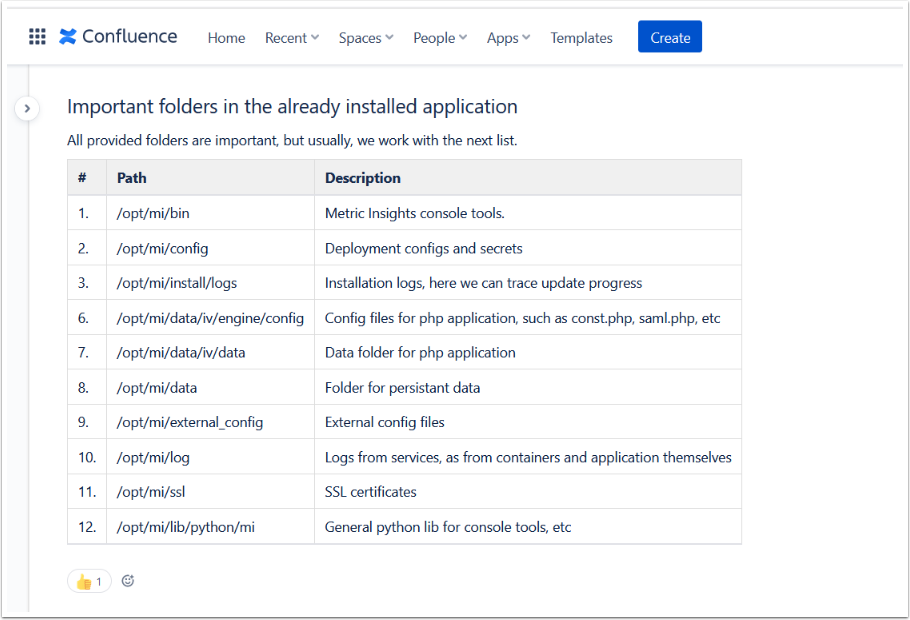Click the /opt/mi/ssl path cell

(x=151, y=492)
